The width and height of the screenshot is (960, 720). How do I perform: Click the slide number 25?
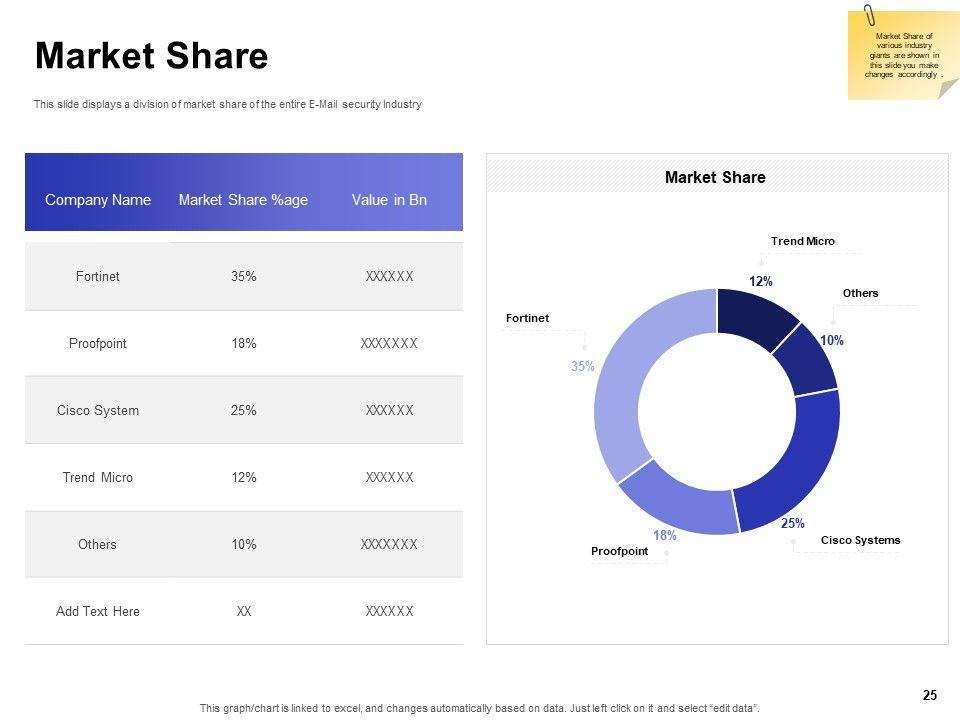pos(929,695)
